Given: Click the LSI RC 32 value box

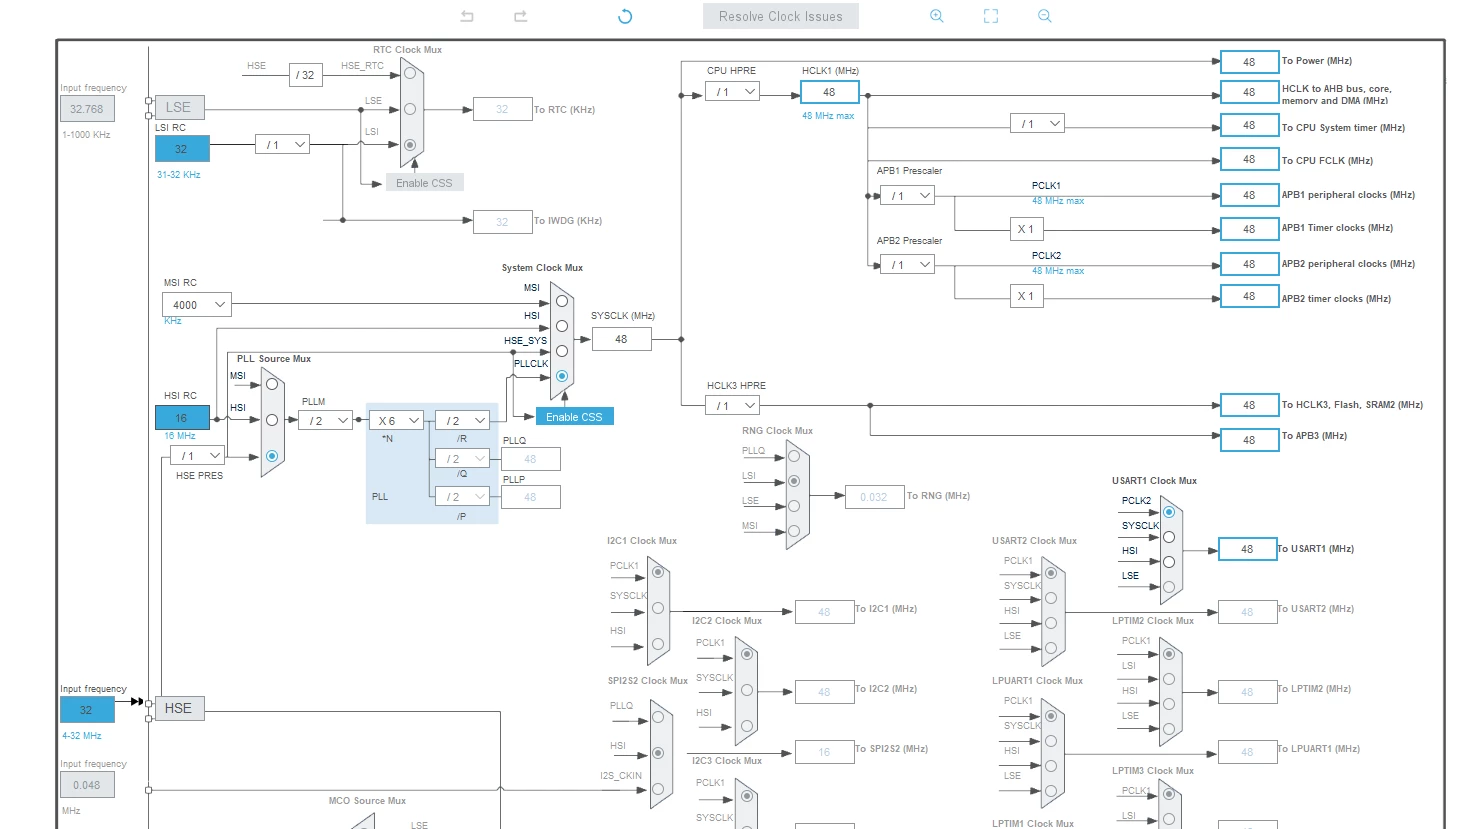Looking at the screenshot, I should click(x=182, y=149).
